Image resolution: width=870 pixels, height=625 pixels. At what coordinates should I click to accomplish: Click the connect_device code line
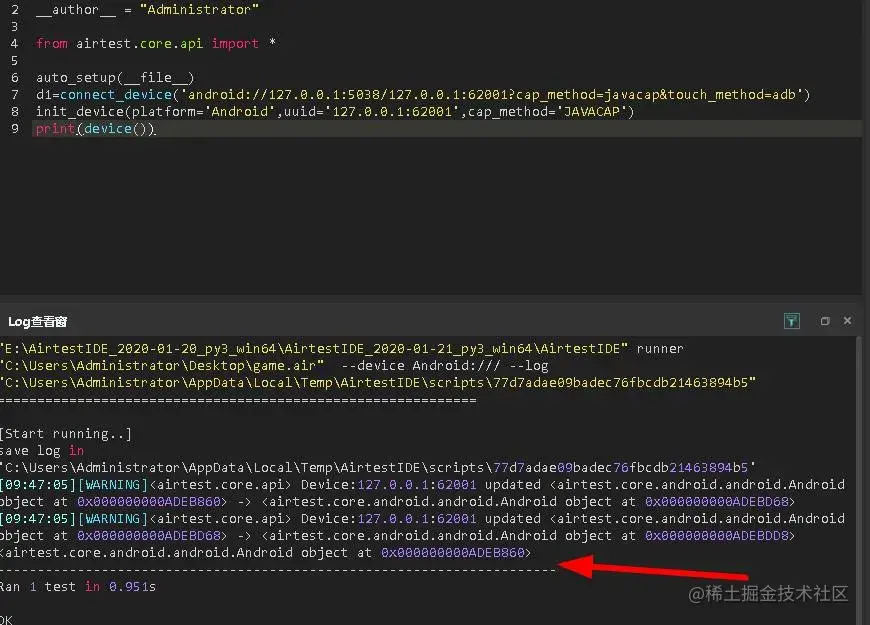(423, 95)
